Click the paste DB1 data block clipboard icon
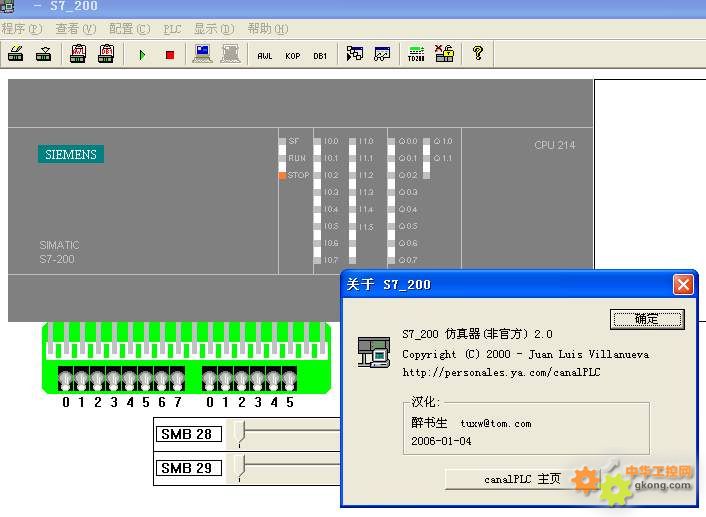Viewport: 706px width, 517px height. click(106, 54)
